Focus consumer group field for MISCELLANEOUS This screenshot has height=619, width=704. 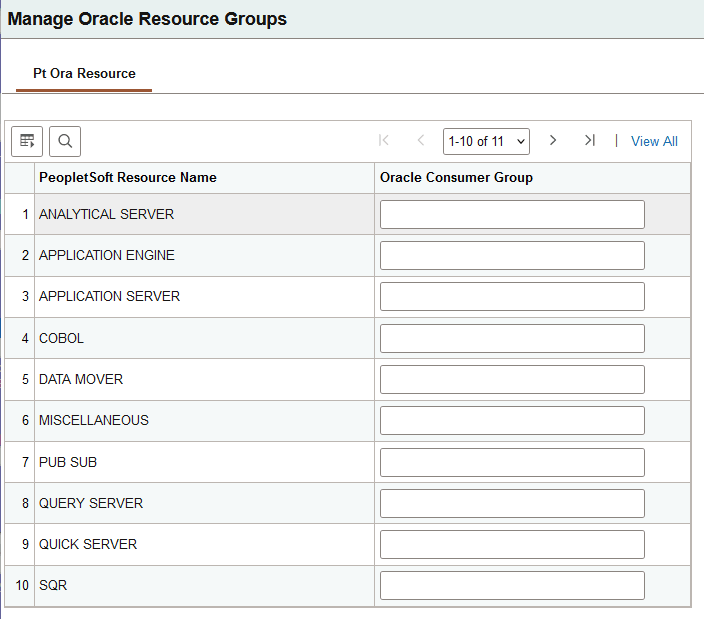coord(512,420)
